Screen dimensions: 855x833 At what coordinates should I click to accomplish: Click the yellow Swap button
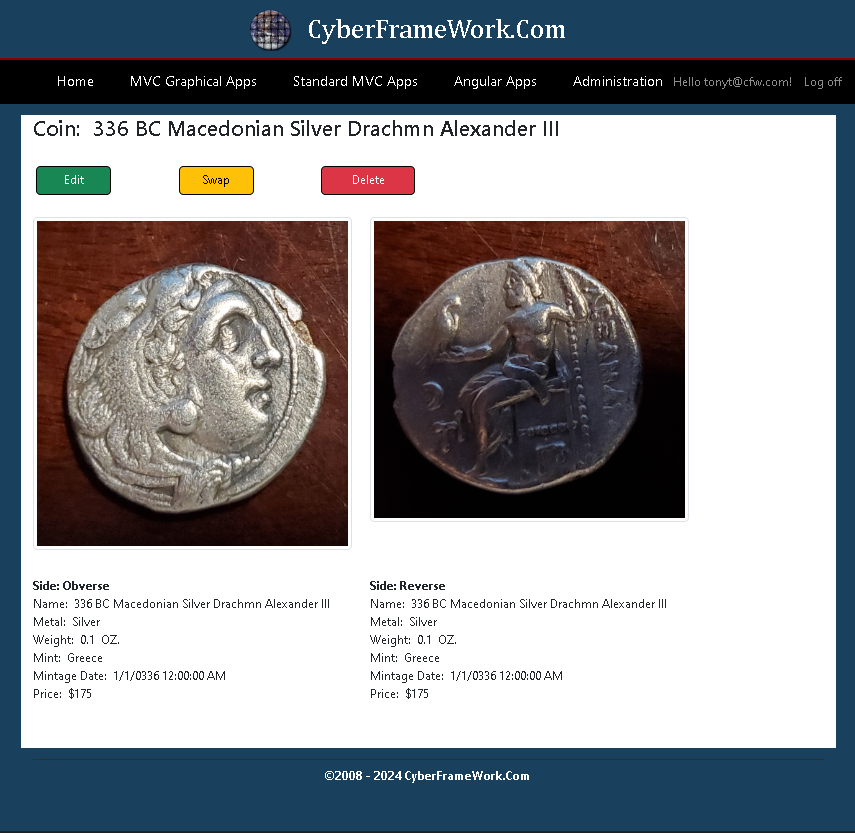216,180
